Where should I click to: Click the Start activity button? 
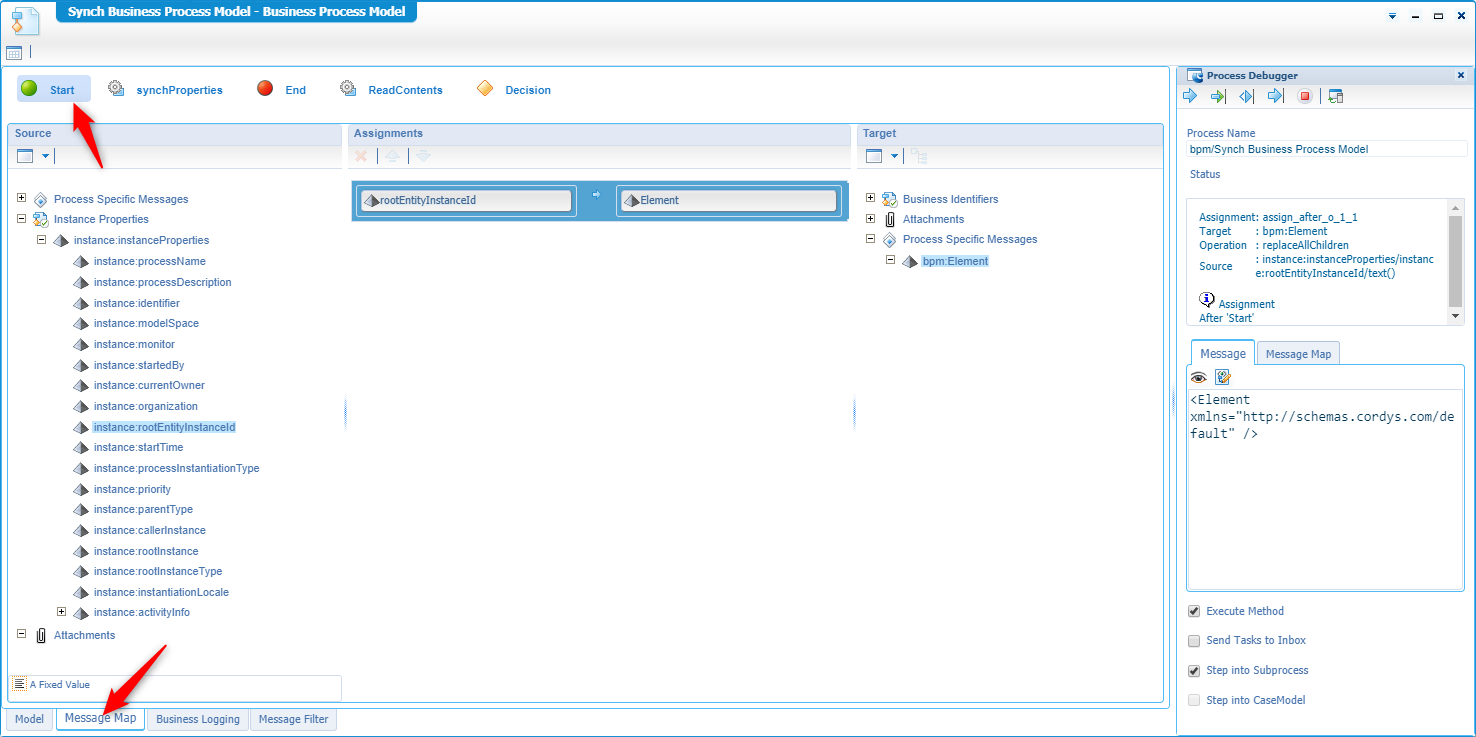point(54,89)
